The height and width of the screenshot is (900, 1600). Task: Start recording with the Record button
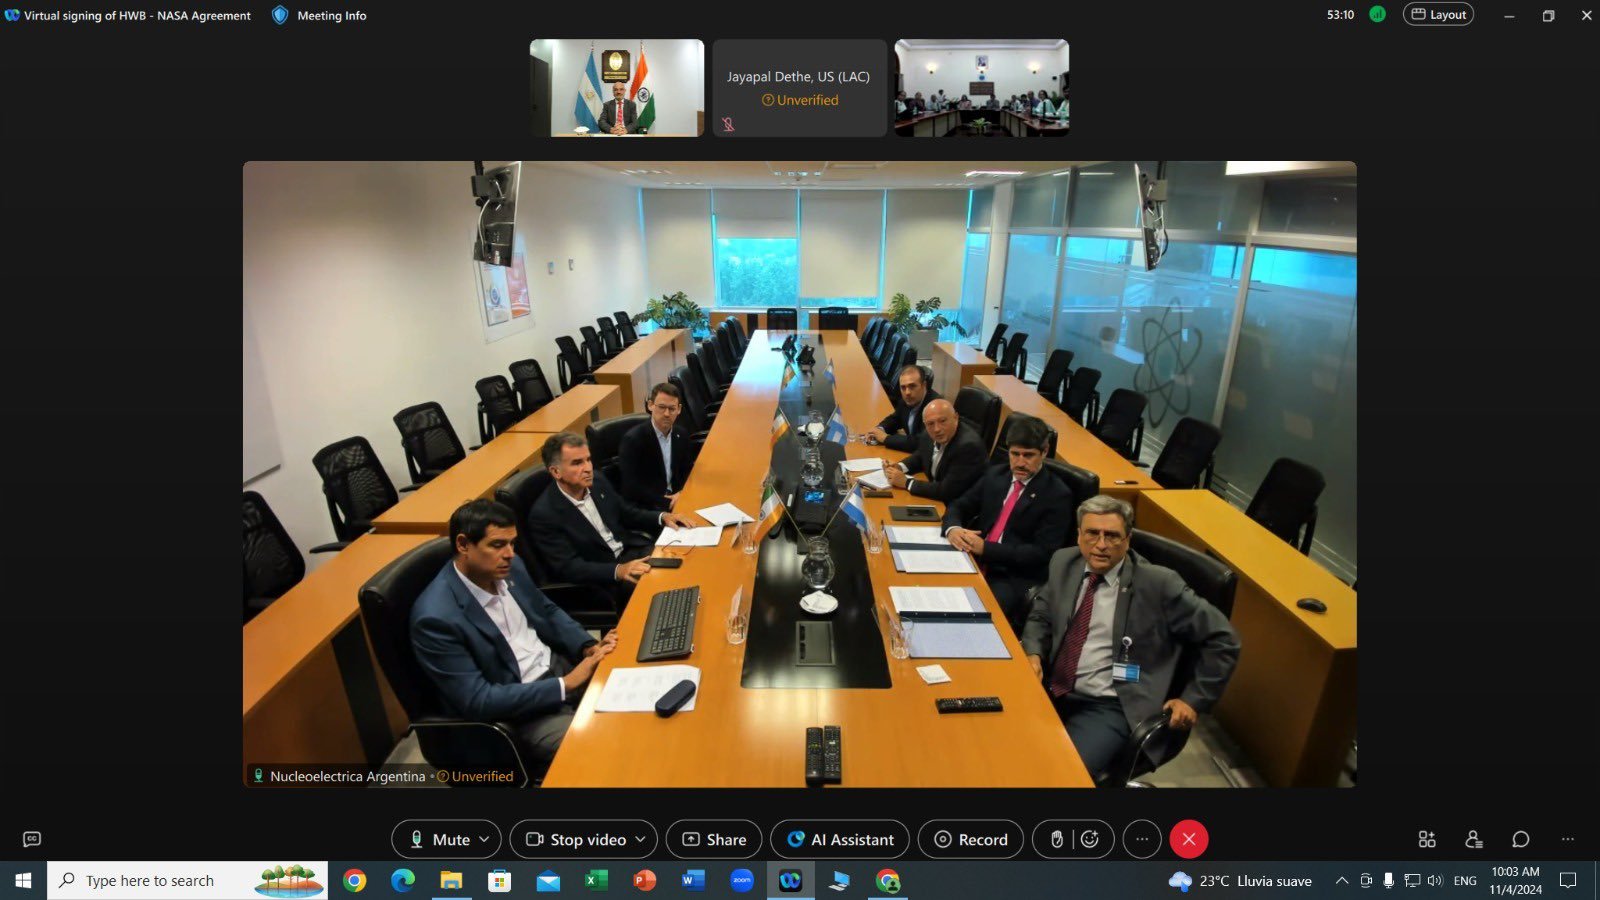pyautogui.click(x=970, y=839)
